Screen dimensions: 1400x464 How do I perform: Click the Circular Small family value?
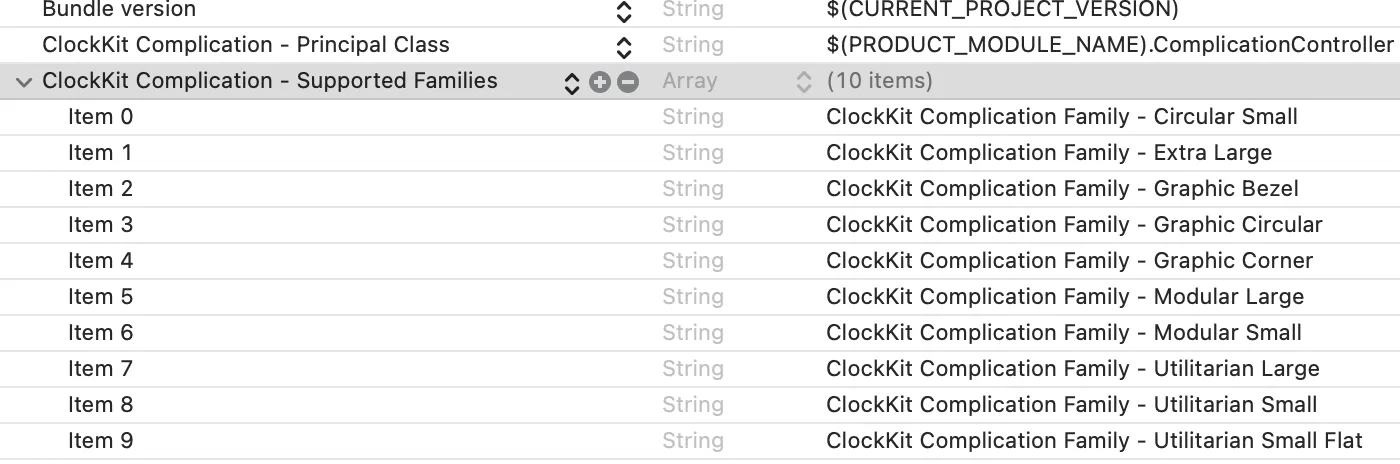pos(1061,117)
